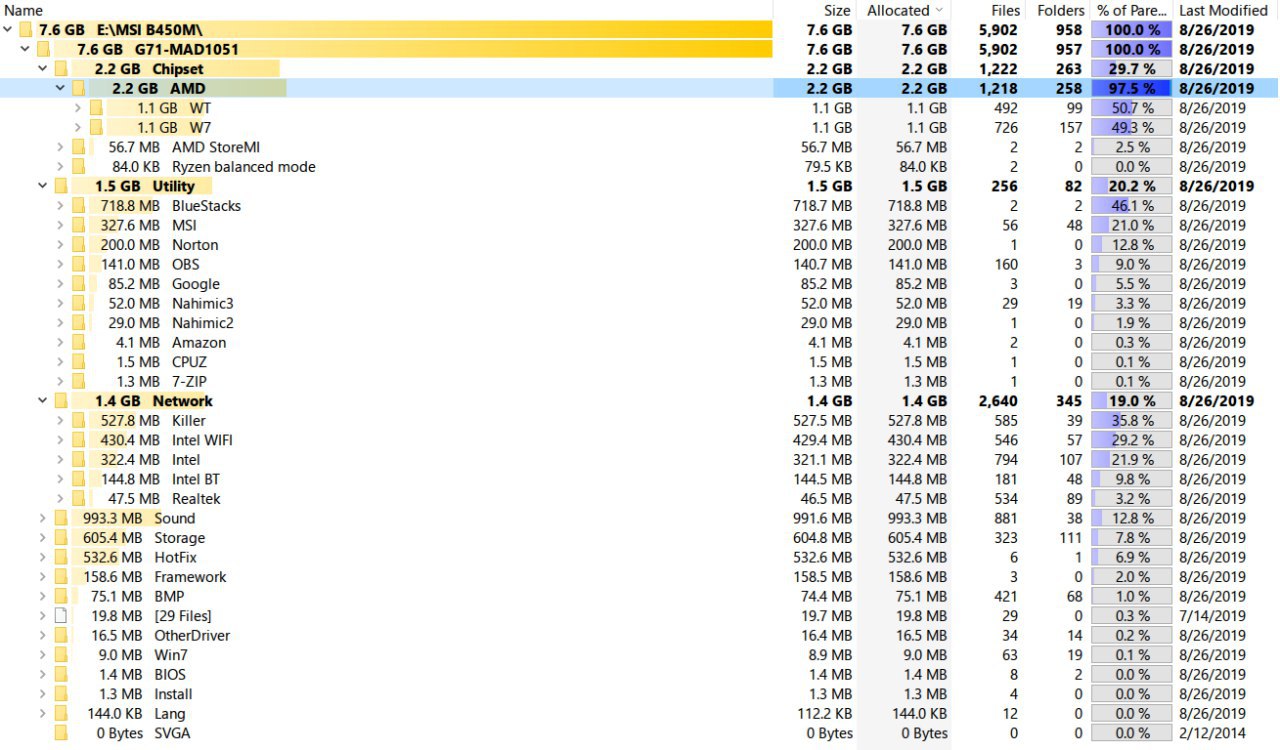The width and height of the screenshot is (1280, 750).
Task: Click the folder icon of OBS row
Action: tap(78, 264)
